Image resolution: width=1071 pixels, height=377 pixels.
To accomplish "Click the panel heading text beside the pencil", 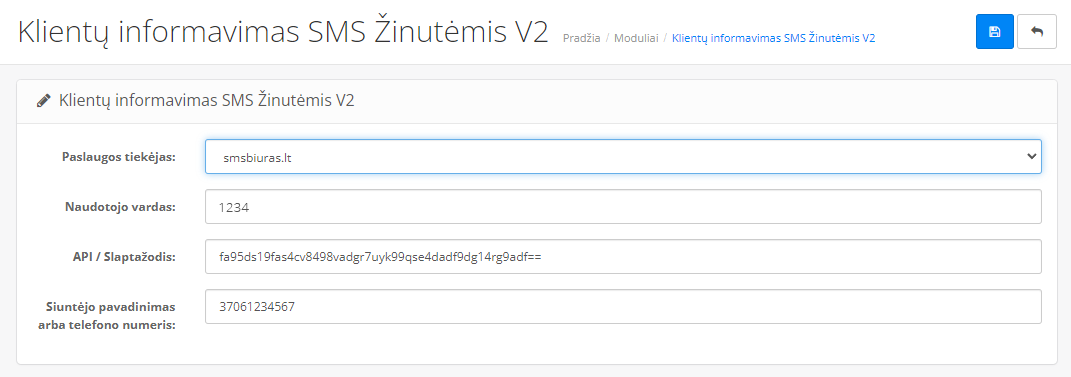I will pyautogui.click(x=207, y=101).
